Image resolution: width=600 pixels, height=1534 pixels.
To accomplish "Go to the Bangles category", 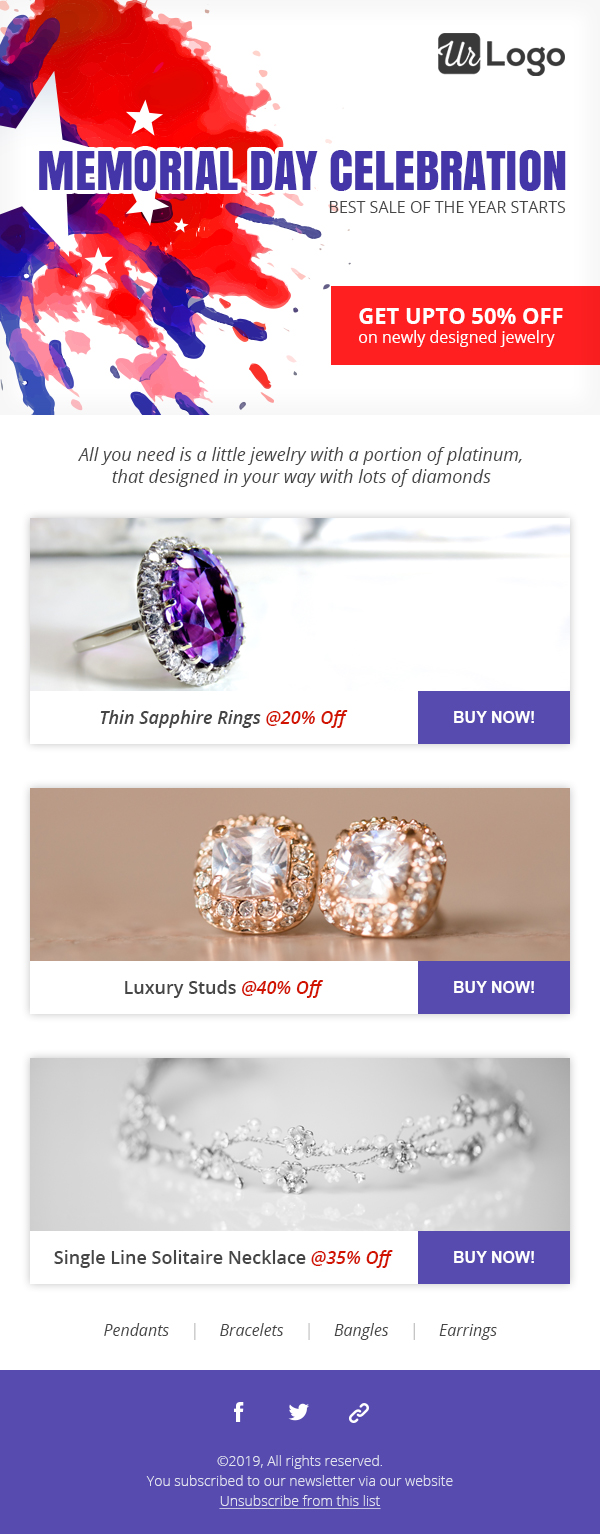I will point(361,1330).
